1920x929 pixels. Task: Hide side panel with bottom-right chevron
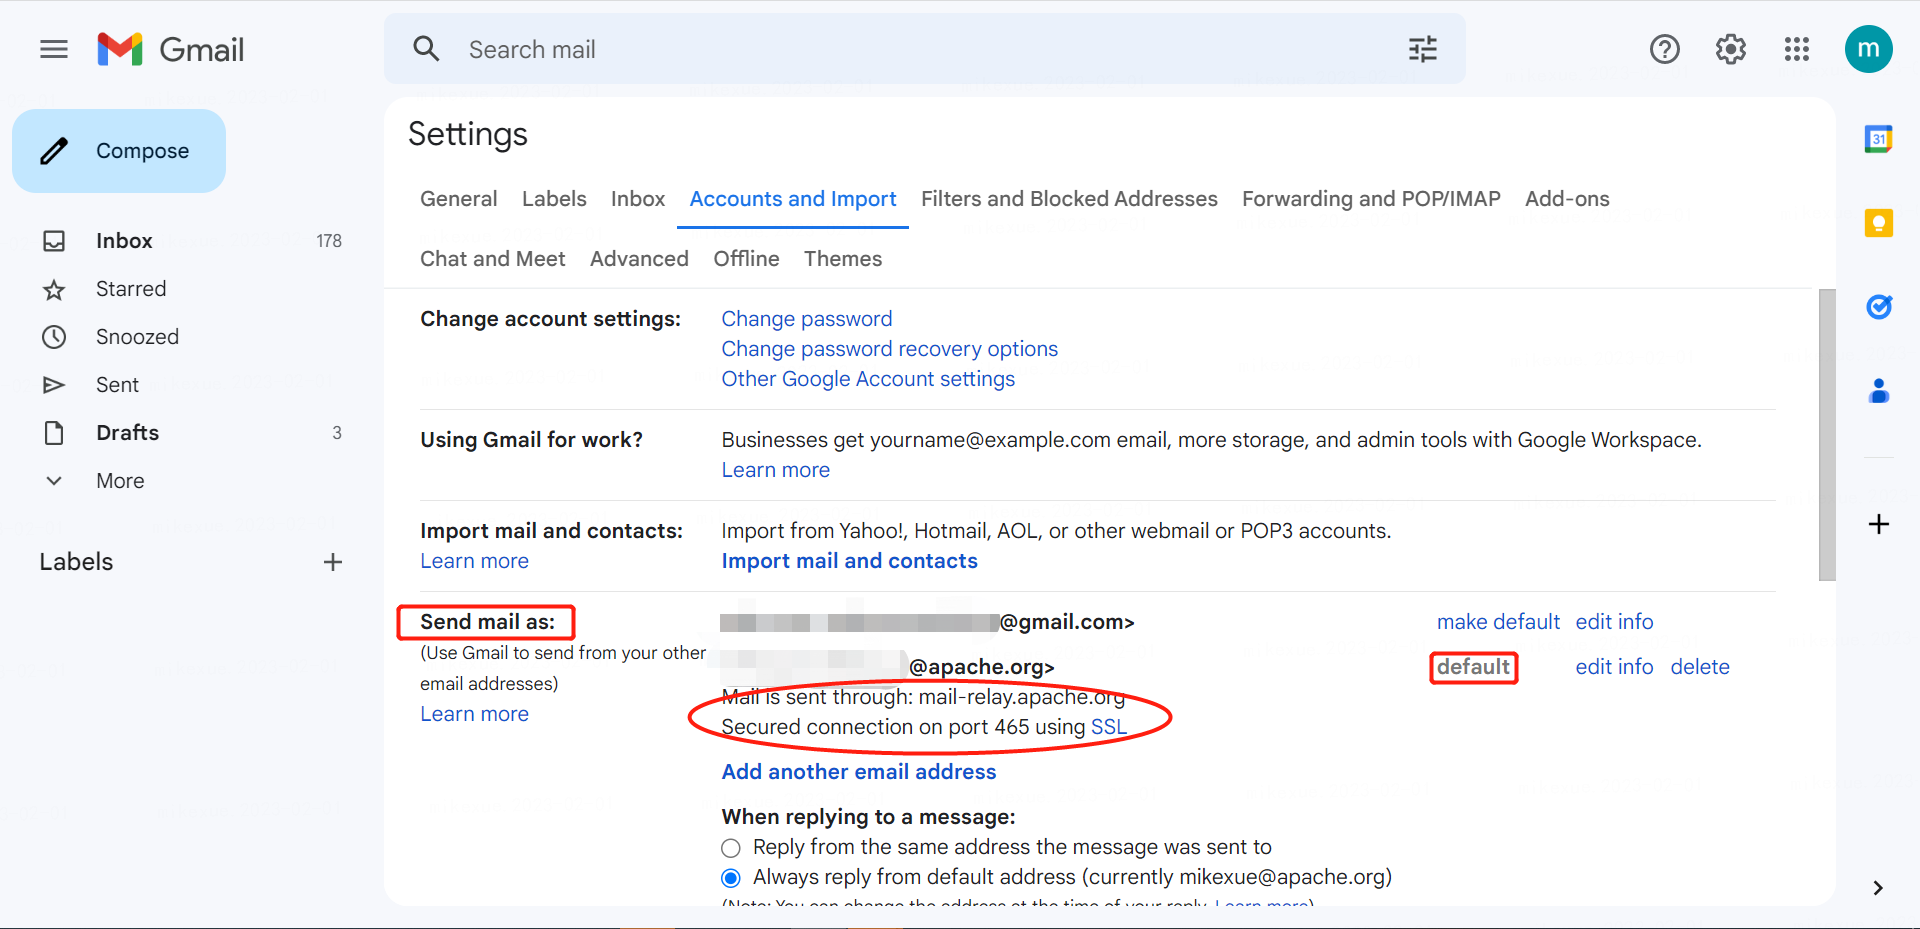pos(1877,887)
